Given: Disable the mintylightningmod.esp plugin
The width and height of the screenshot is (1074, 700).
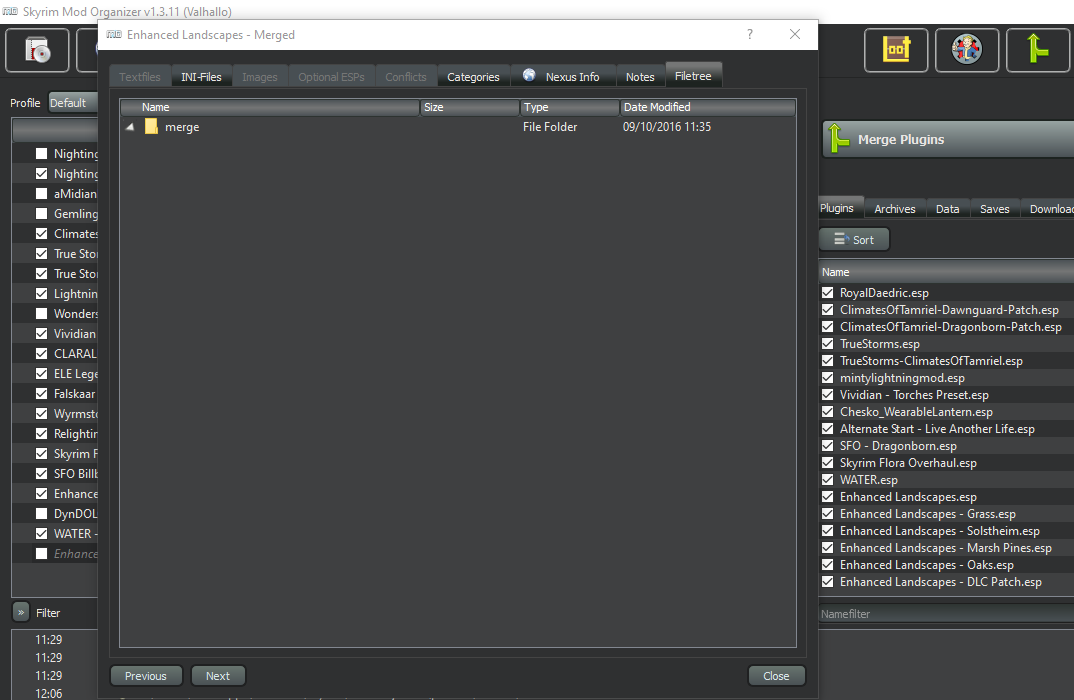Looking at the screenshot, I should point(827,377).
